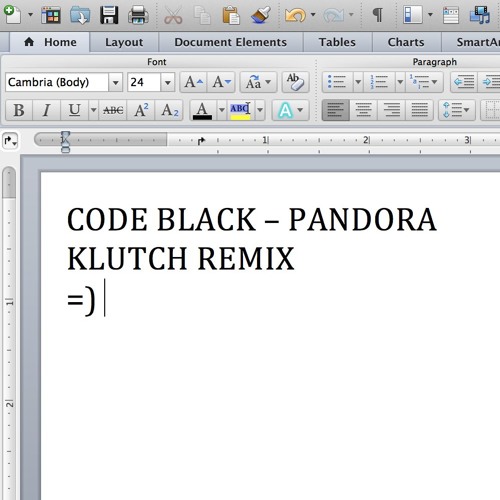Open the Toolbox icon

[451, 15]
